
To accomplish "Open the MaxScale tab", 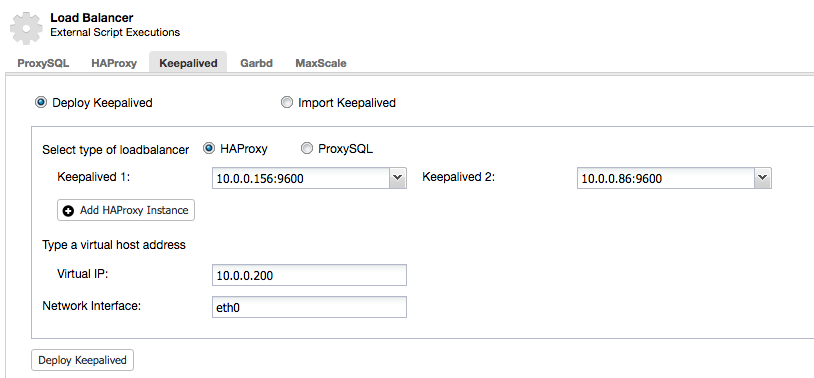I will tap(321, 63).
